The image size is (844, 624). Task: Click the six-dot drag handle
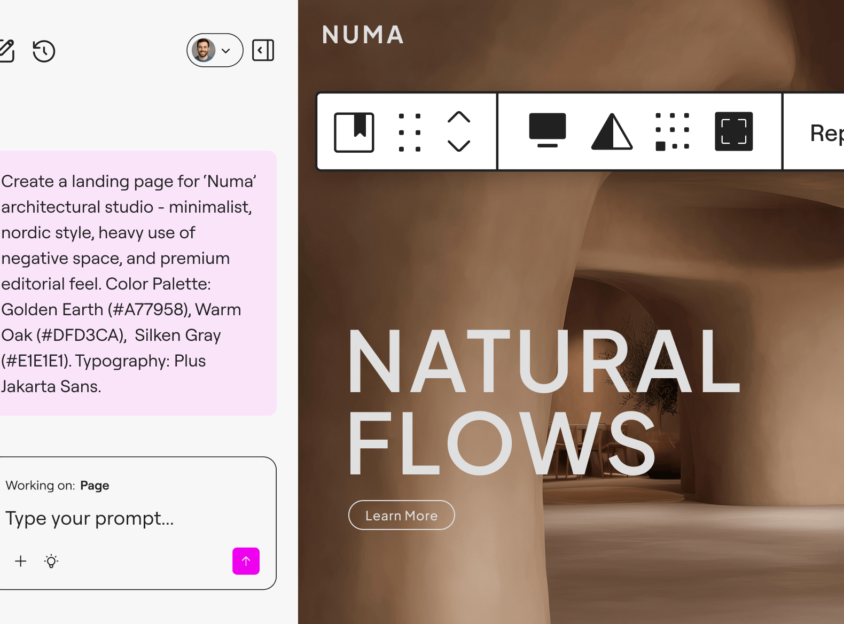coord(409,132)
